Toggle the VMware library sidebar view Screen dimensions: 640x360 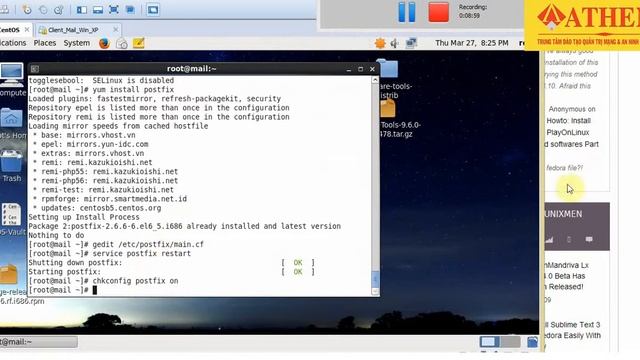(82, 9)
